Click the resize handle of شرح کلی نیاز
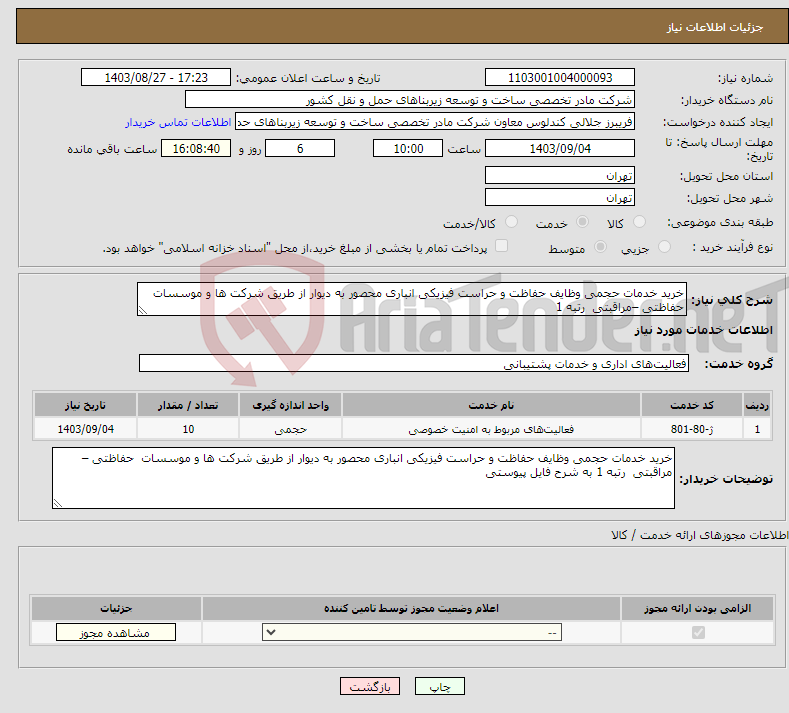 coord(142,310)
